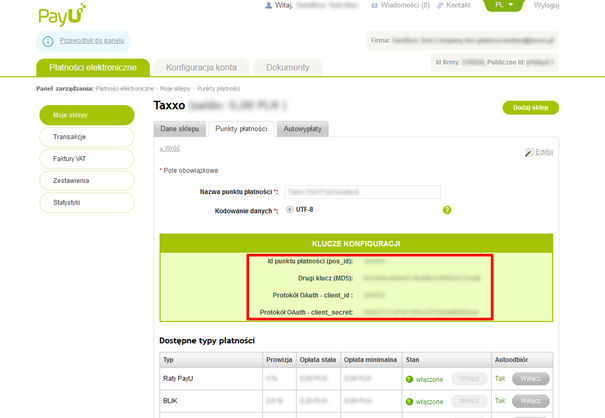
Task: Open Statystyki in the sidebar menu
Action: (87, 203)
